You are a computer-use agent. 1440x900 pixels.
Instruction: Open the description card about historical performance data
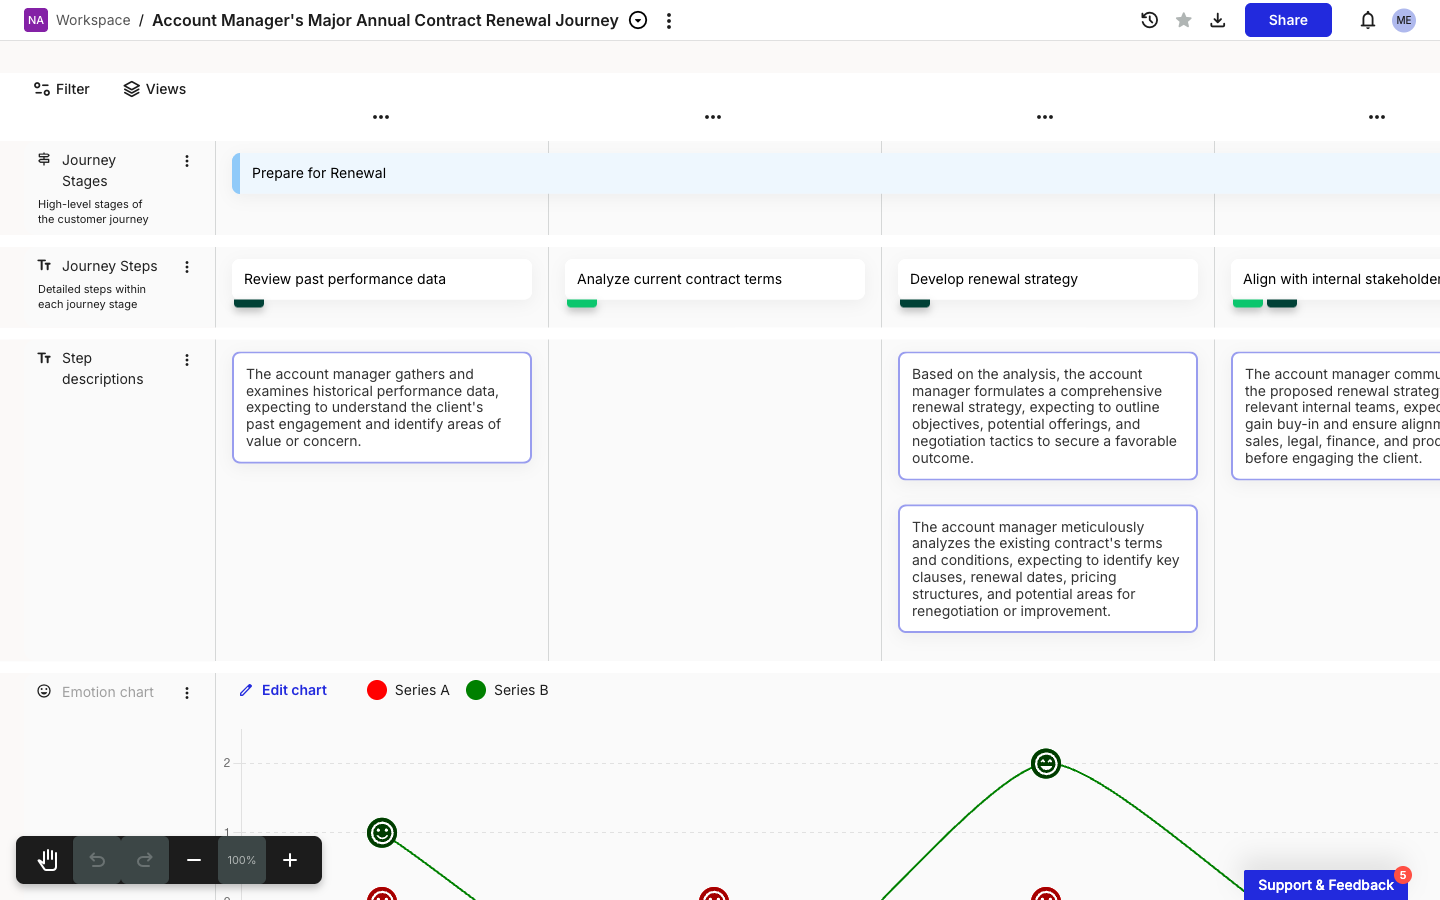(x=382, y=408)
